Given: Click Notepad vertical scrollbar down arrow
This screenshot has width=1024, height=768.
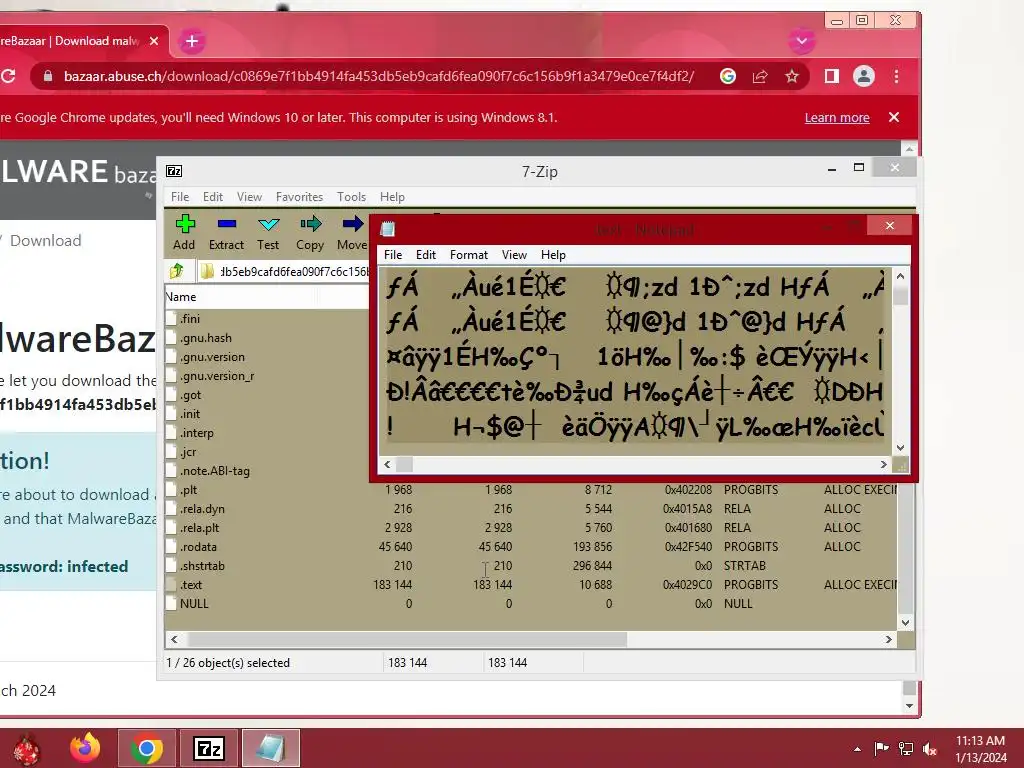Looking at the screenshot, I should [901, 447].
